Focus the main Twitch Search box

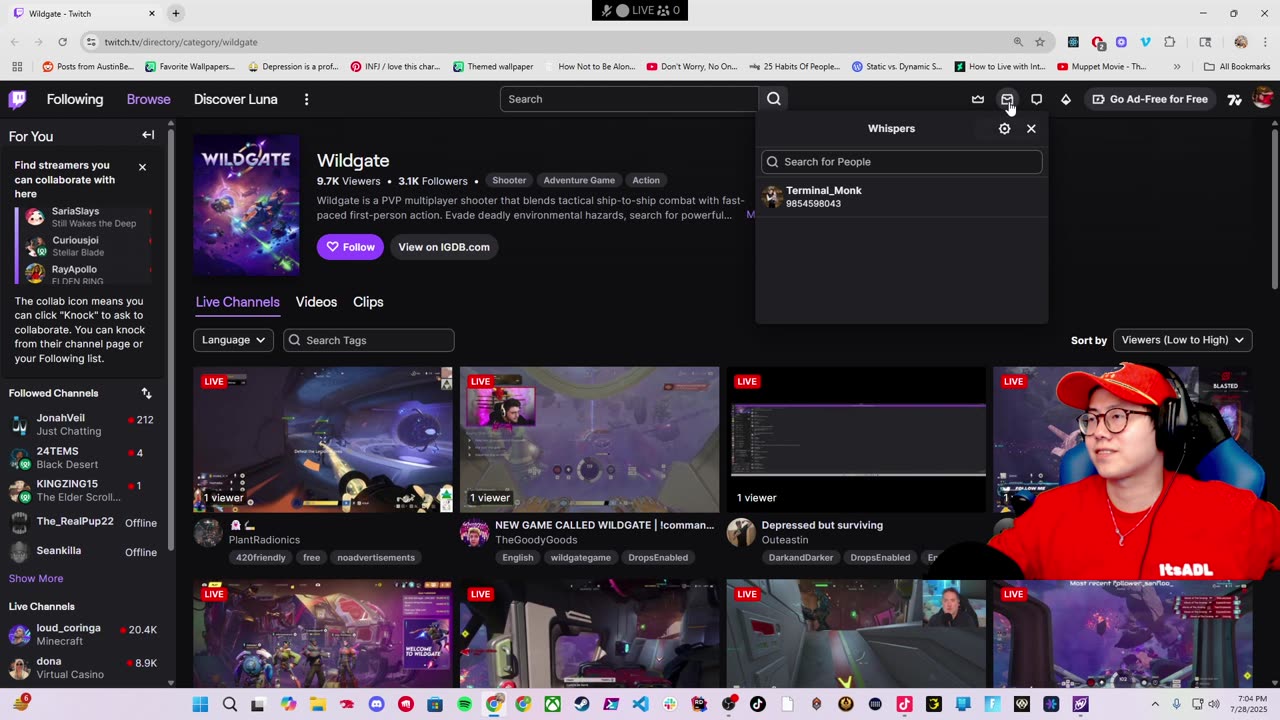coord(629,99)
